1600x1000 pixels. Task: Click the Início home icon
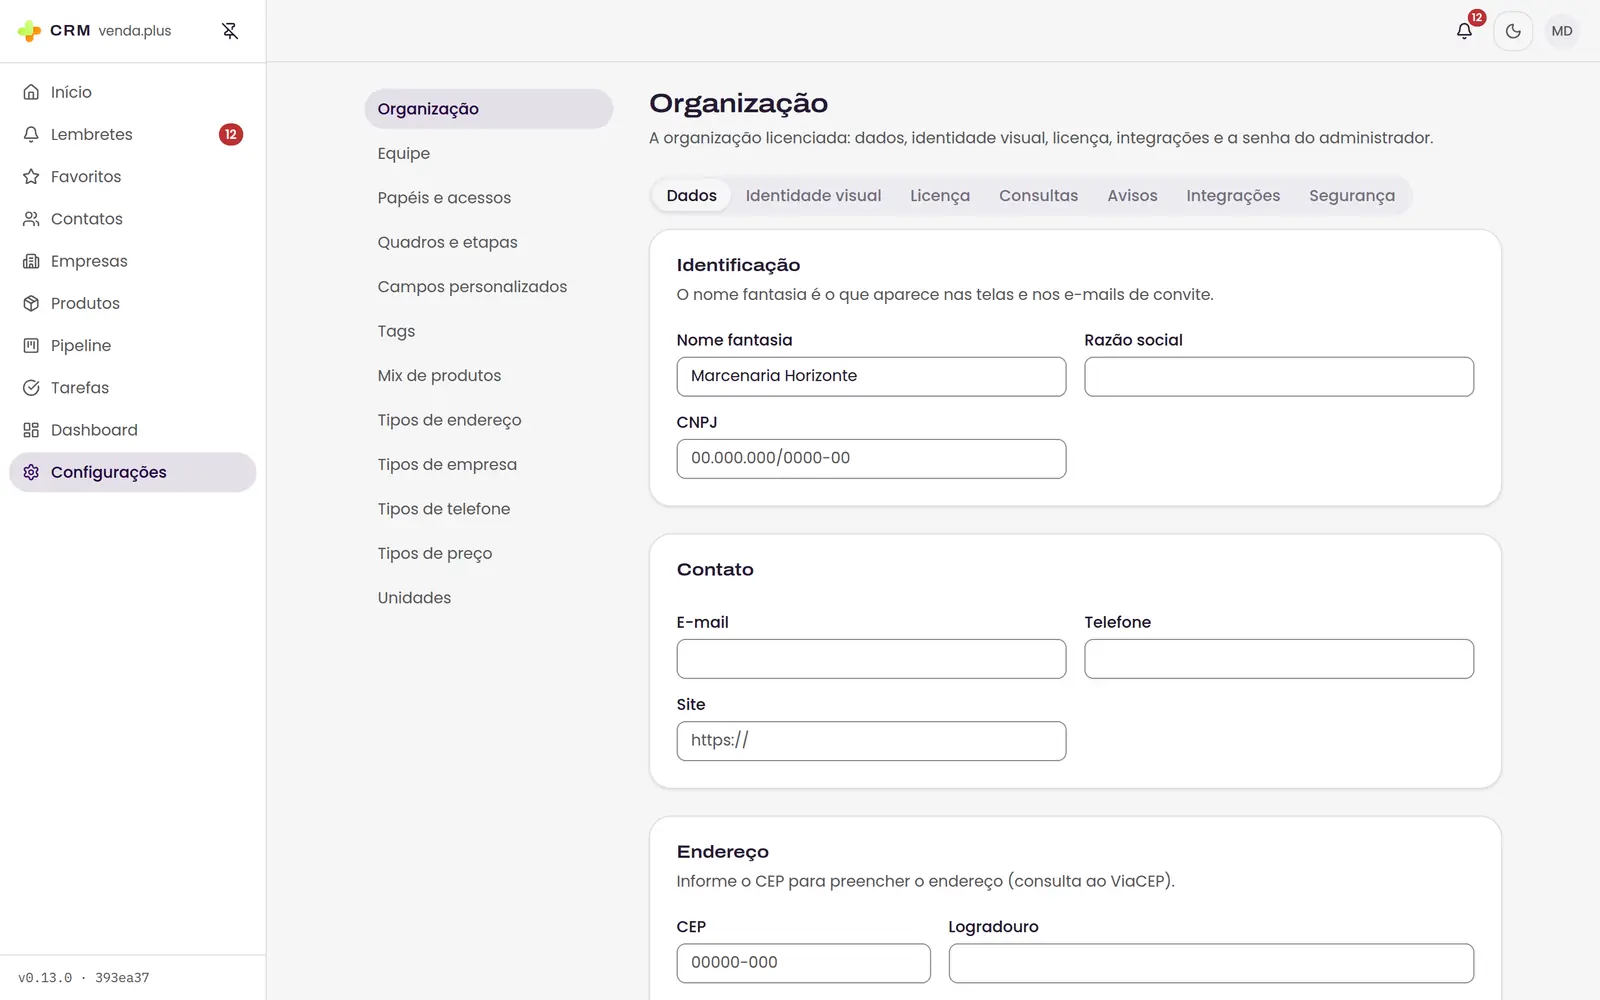point(31,92)
